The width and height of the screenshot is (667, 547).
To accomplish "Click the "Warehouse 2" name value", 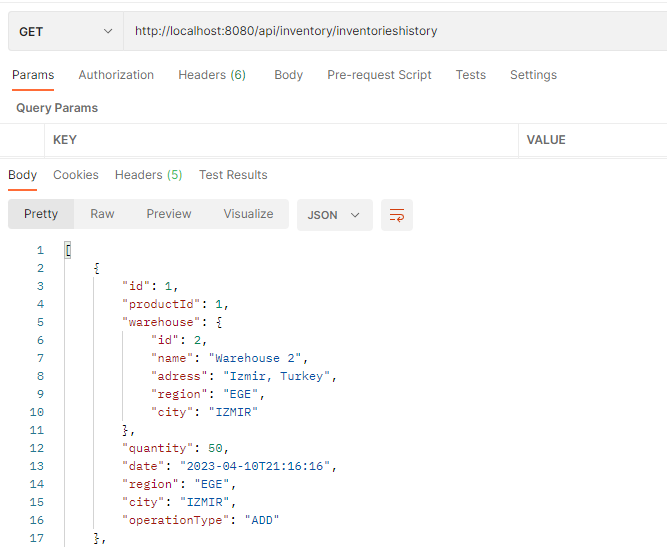I will (x=254, y=358).
